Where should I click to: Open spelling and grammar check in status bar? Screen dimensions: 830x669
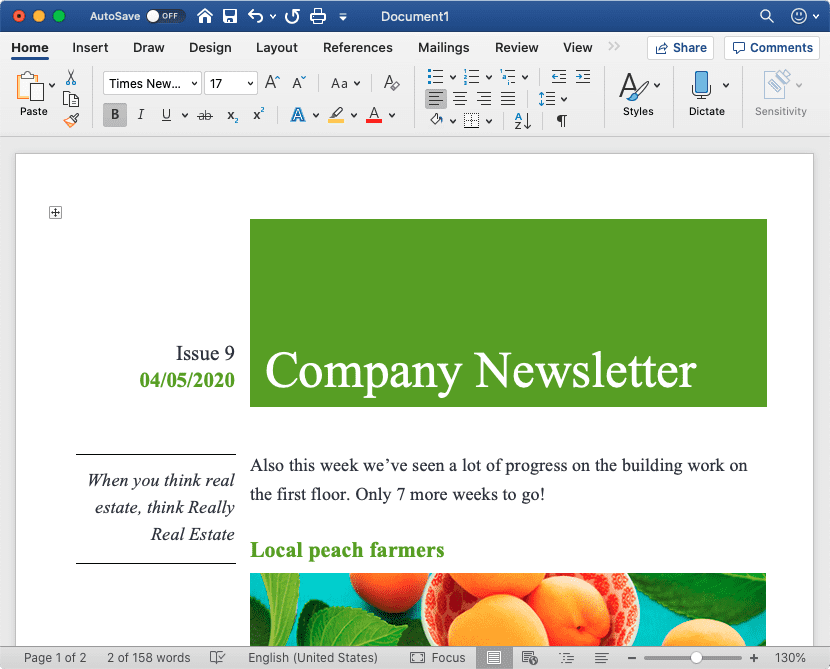pos(217,657)
